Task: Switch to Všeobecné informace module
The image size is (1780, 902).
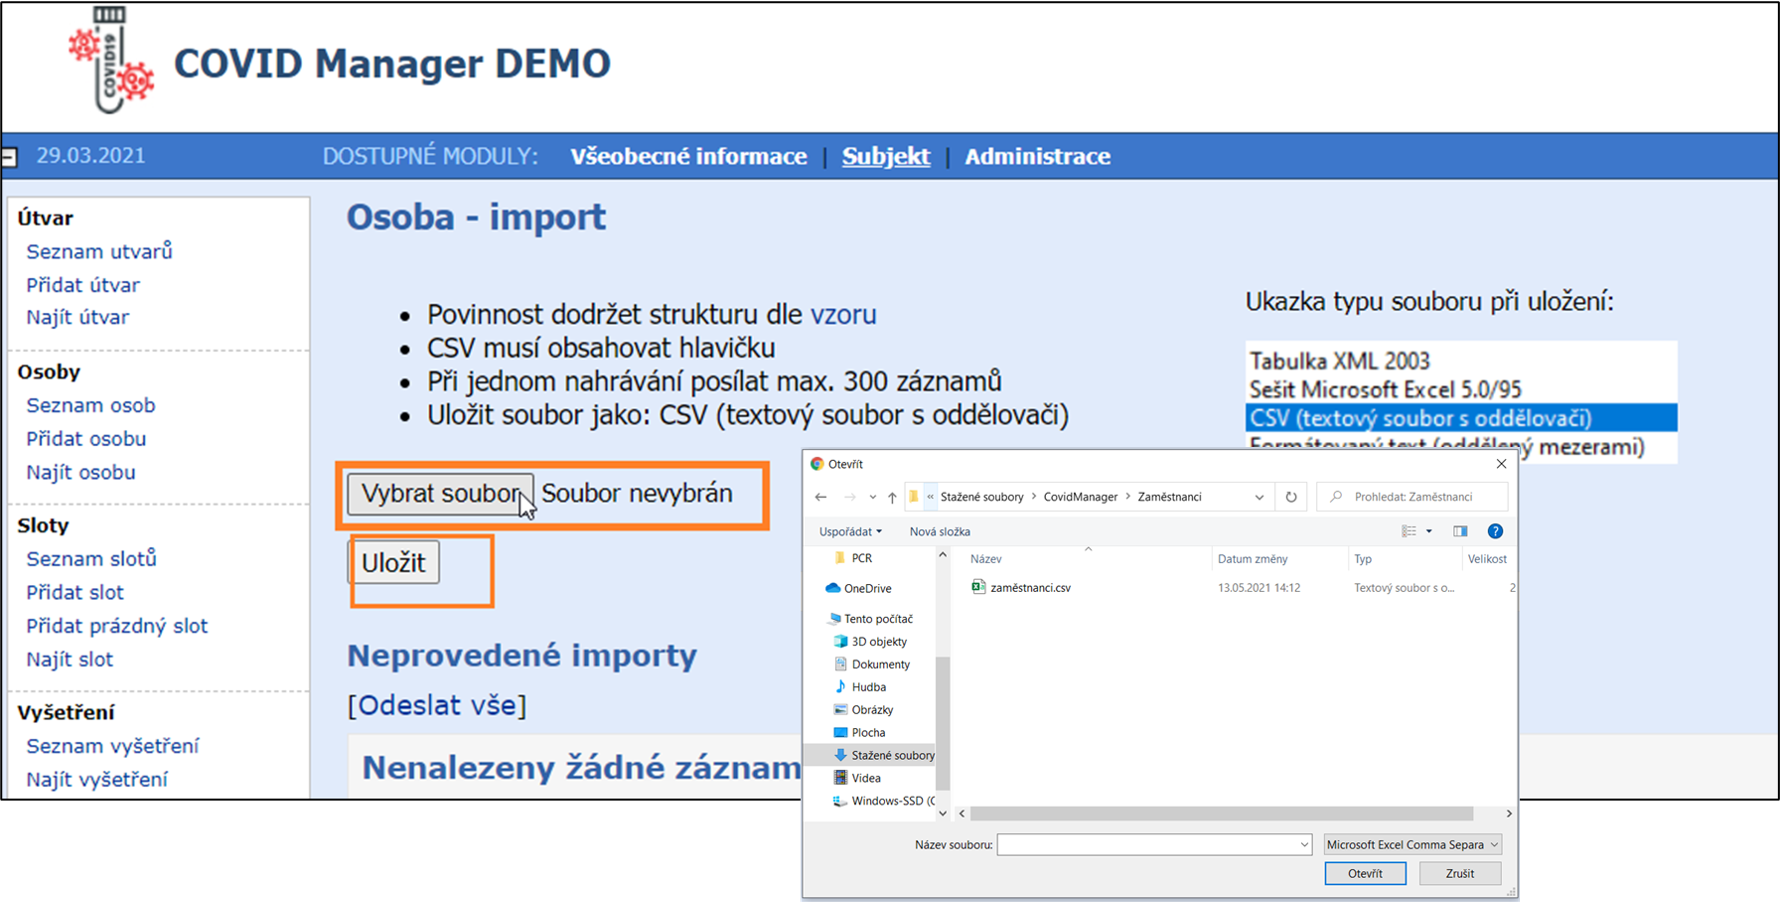Action: [688, 156]
